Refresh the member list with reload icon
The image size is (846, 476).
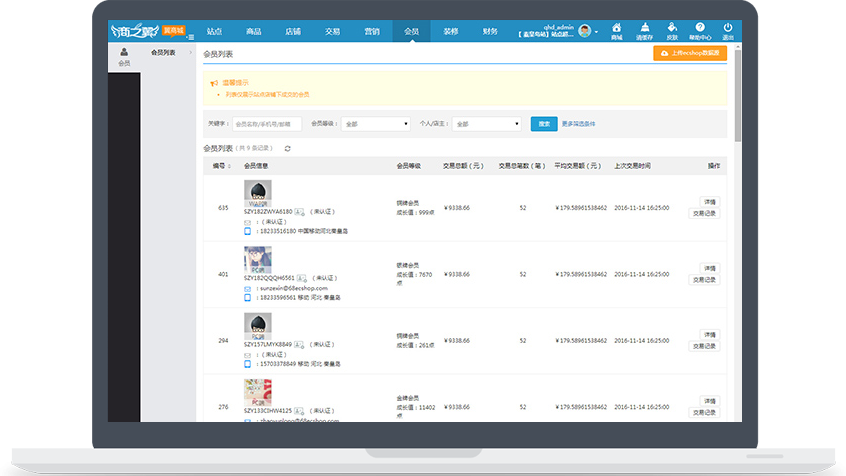tap(288, 148)
